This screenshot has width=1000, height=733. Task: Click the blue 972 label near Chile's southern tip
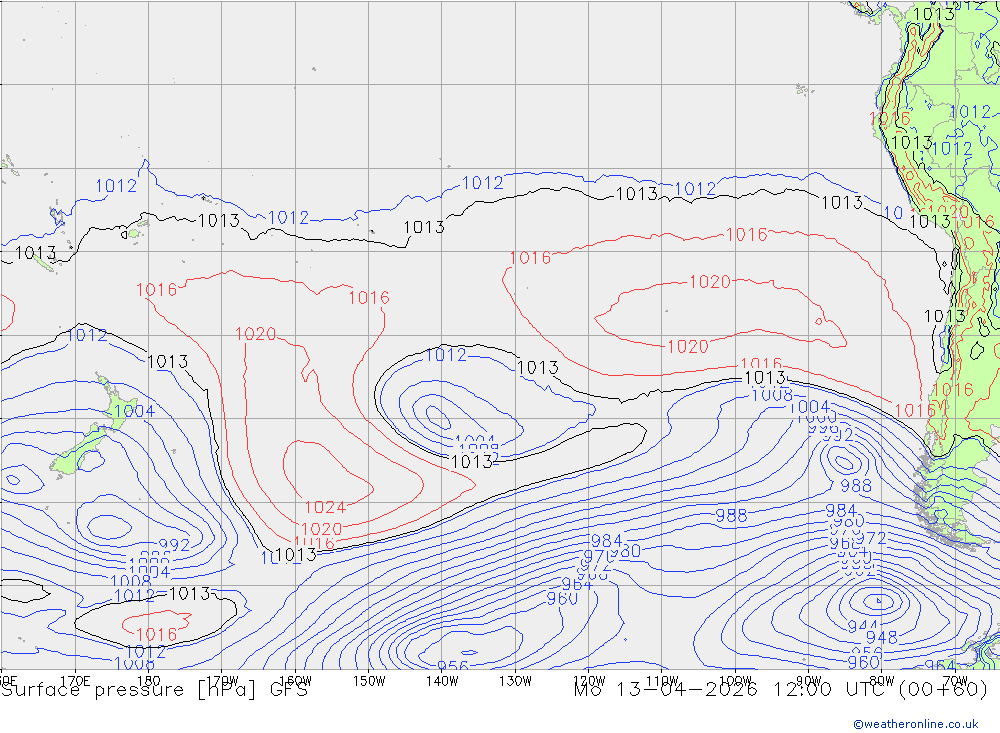pos(870,538)
